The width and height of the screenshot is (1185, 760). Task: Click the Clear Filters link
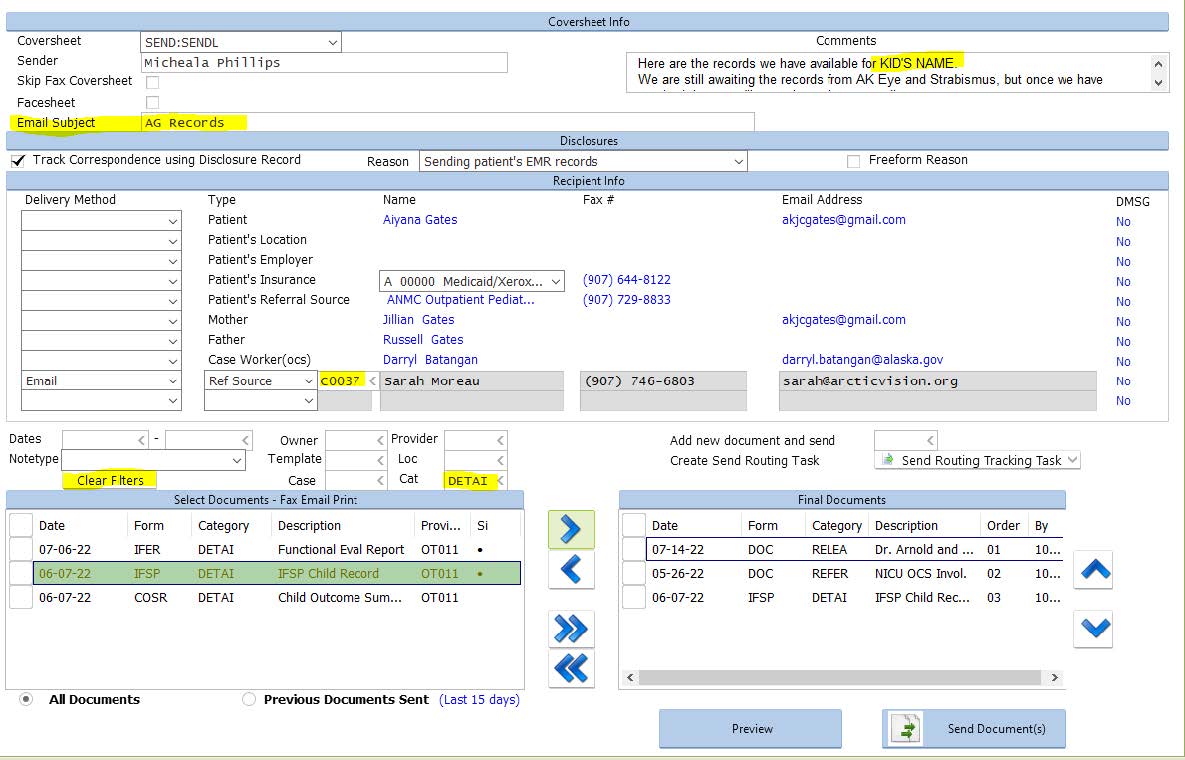point(110,481)
